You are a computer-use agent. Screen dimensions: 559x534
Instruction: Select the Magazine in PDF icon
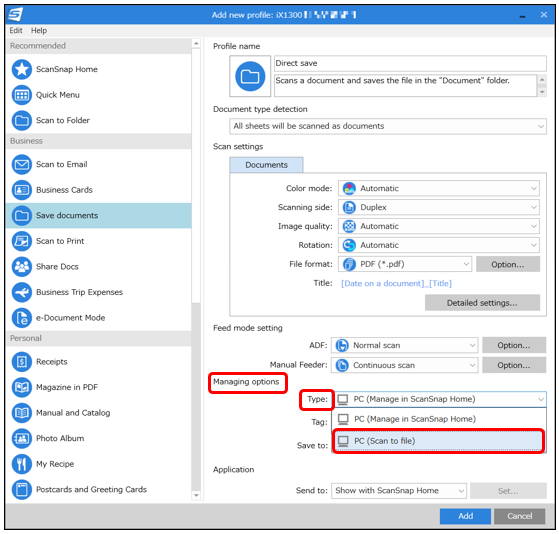(x=22, y=387)
